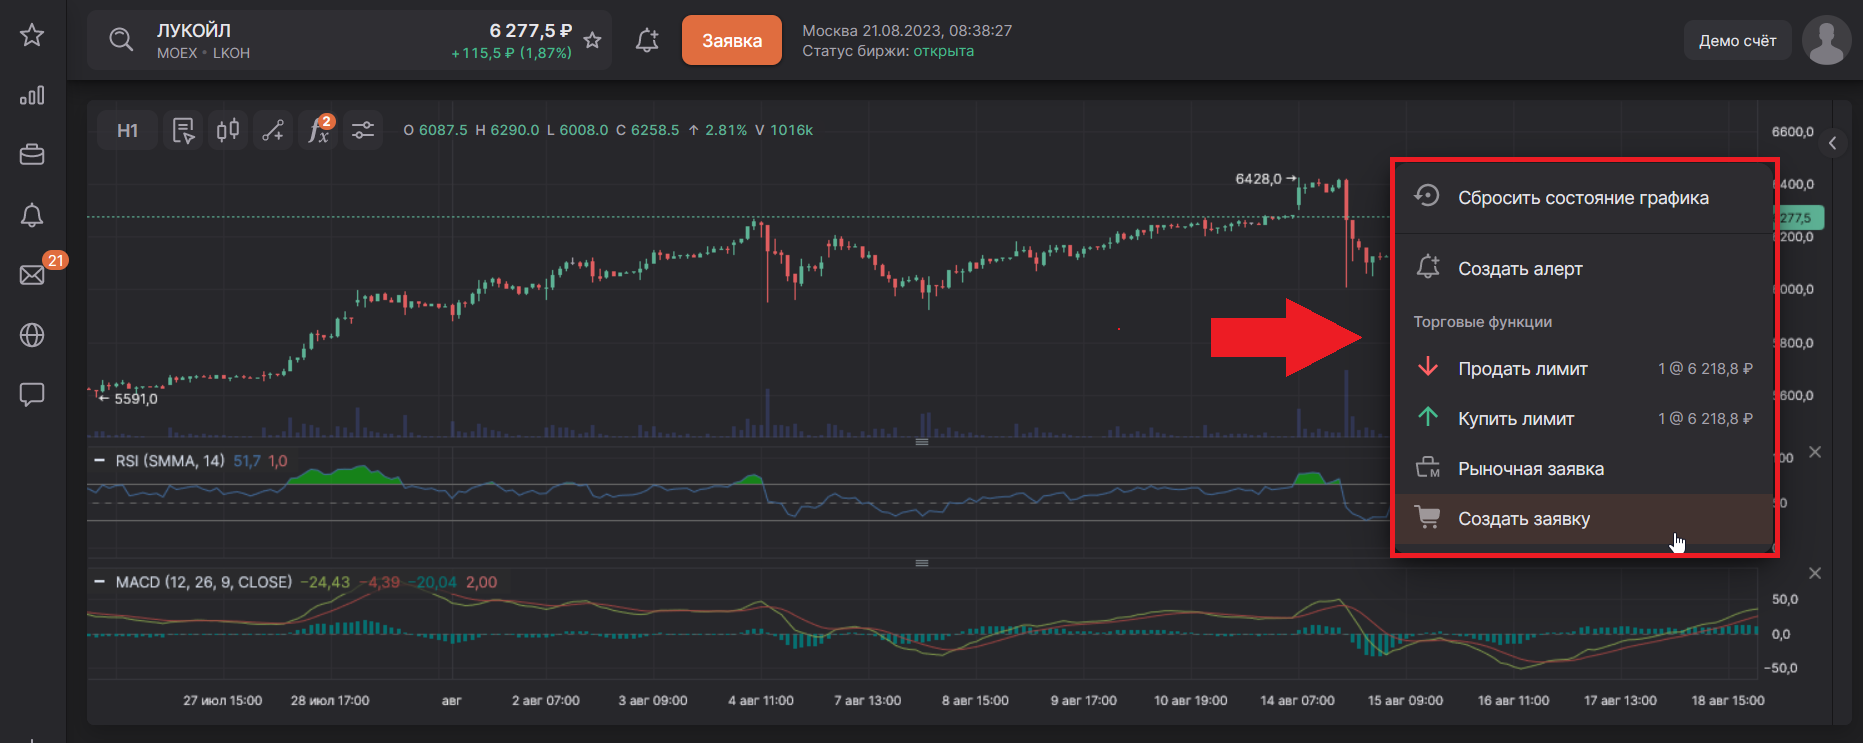Open the portfolio briefcase icon in sidebar
The image size is (1863, 743).
[x=32, y=155]
